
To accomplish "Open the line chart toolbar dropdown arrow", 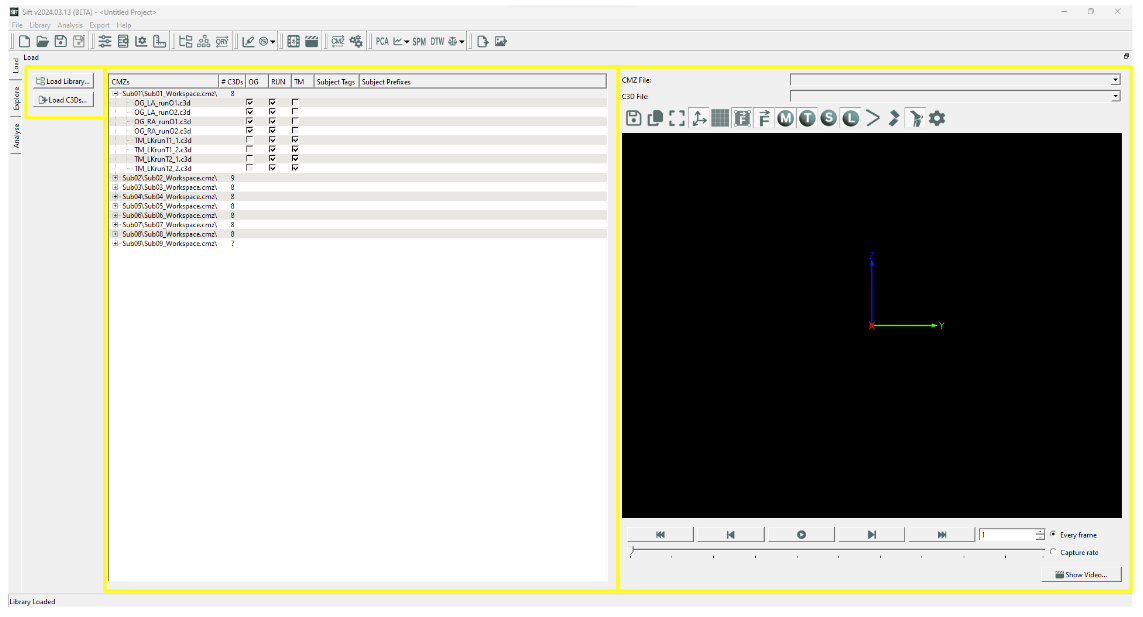I will click(407, 42).
